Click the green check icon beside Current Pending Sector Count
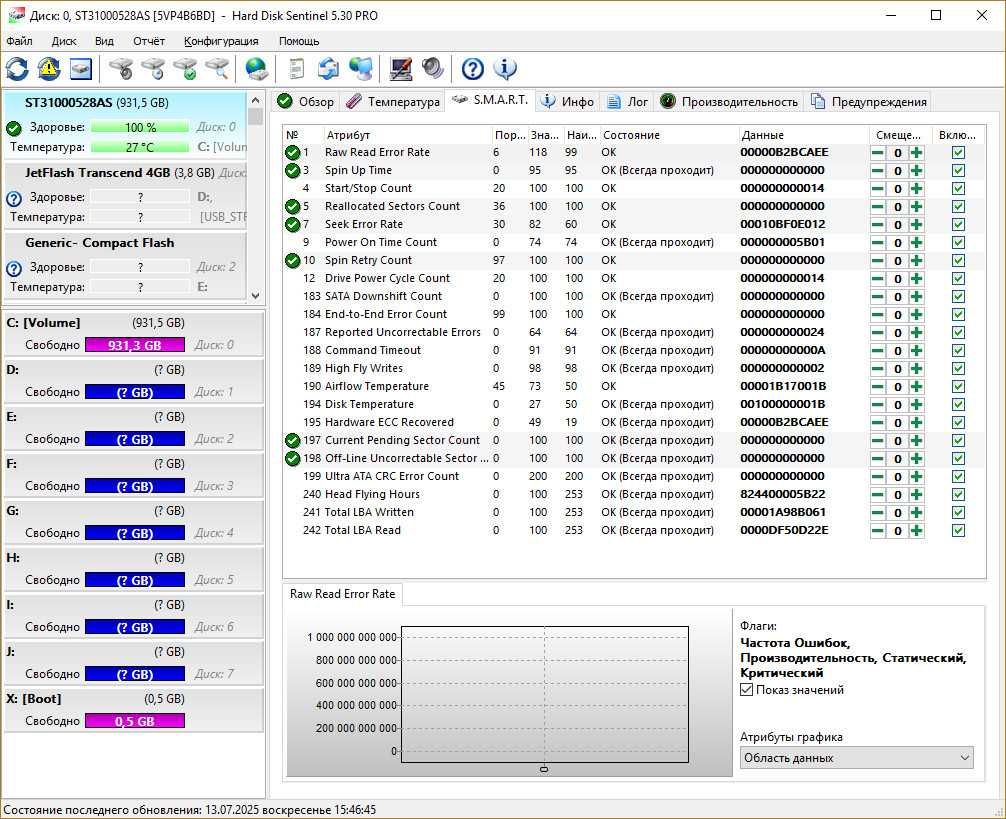Viewport: 1006px width, 819px height. click(x=293, y=441)
